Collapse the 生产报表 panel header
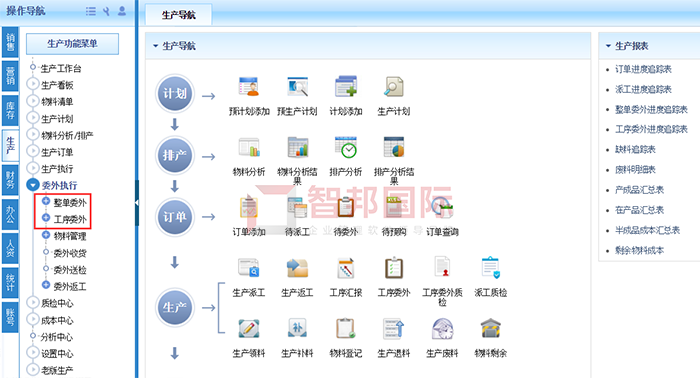This screenshot has height=378, width=700. [608, 46]
